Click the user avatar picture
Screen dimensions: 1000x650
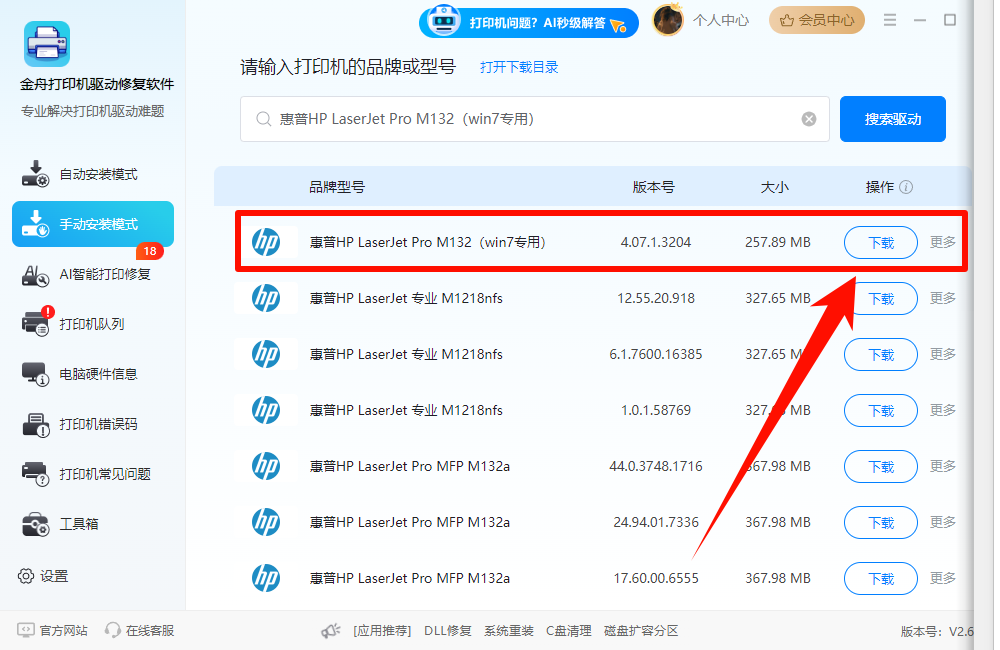(668, 20)
